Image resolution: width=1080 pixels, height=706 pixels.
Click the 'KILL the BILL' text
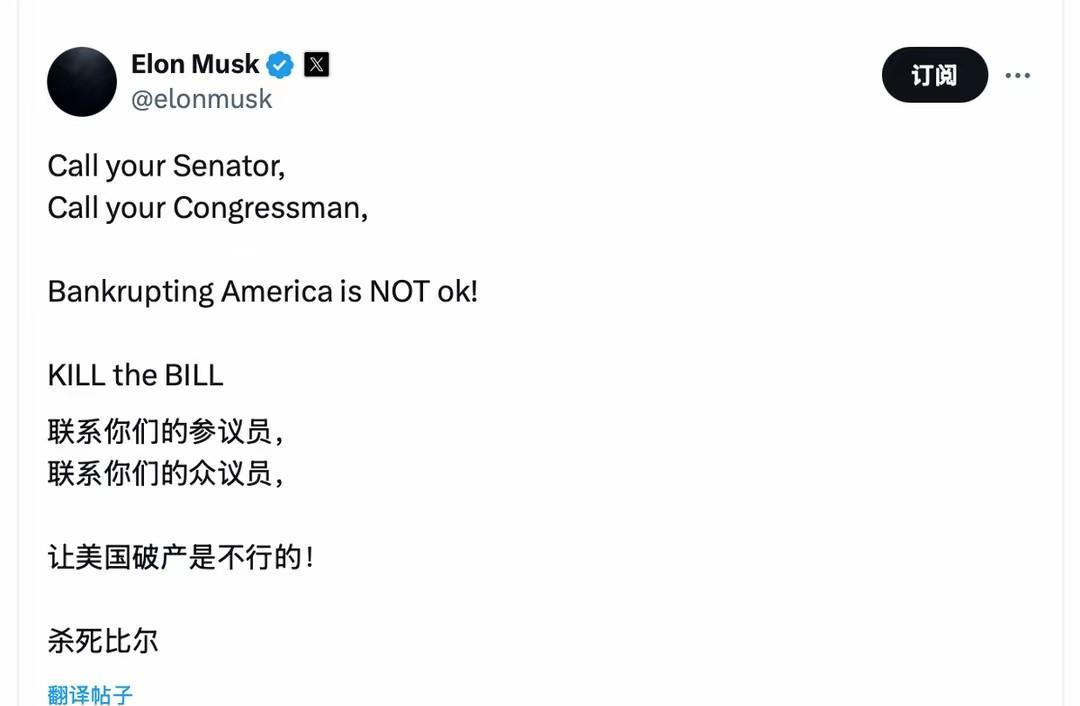[135, 376]
